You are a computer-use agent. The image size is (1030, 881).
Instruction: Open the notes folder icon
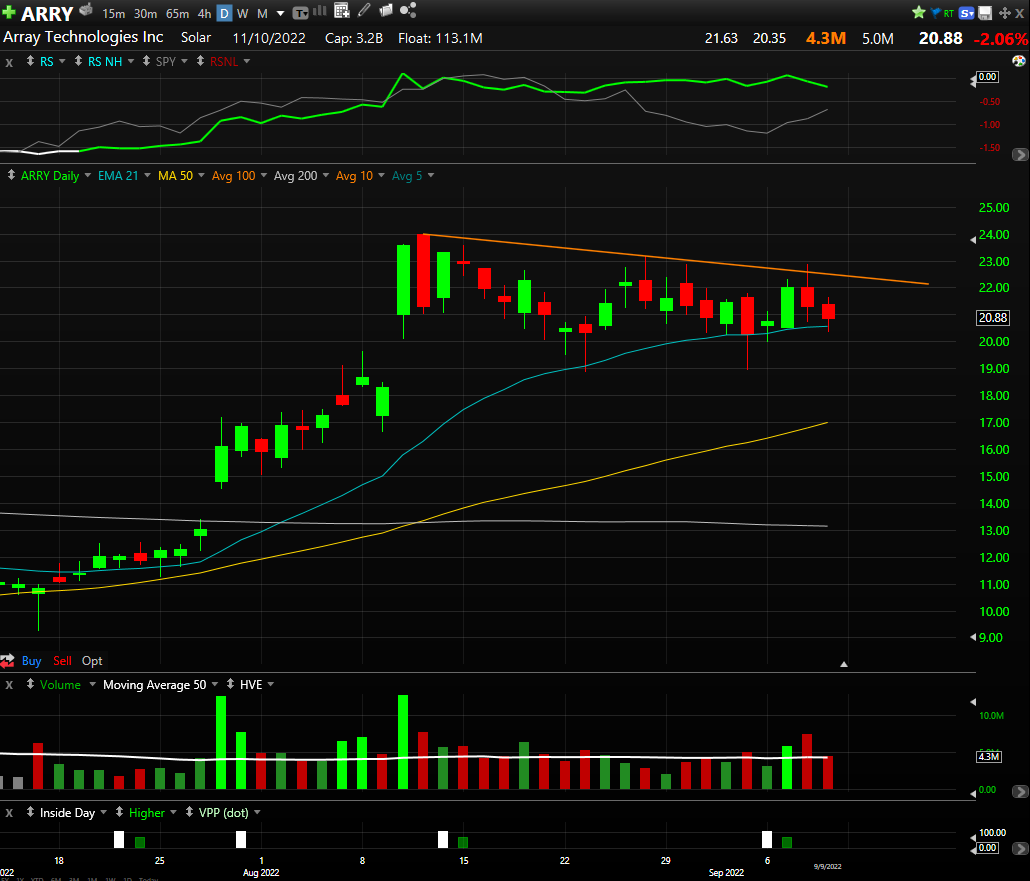click(x=386, y=11)
